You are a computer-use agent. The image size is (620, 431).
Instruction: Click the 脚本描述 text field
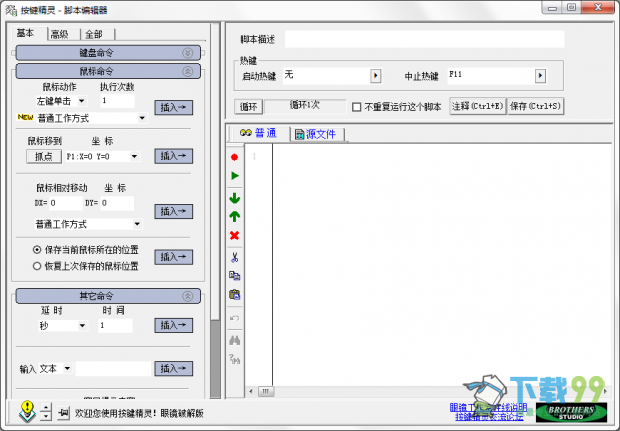(x=424, y=39)
